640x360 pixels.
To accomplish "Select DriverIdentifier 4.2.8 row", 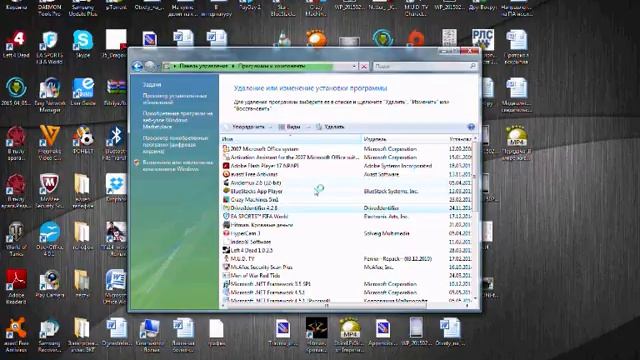I will point(347,208).
